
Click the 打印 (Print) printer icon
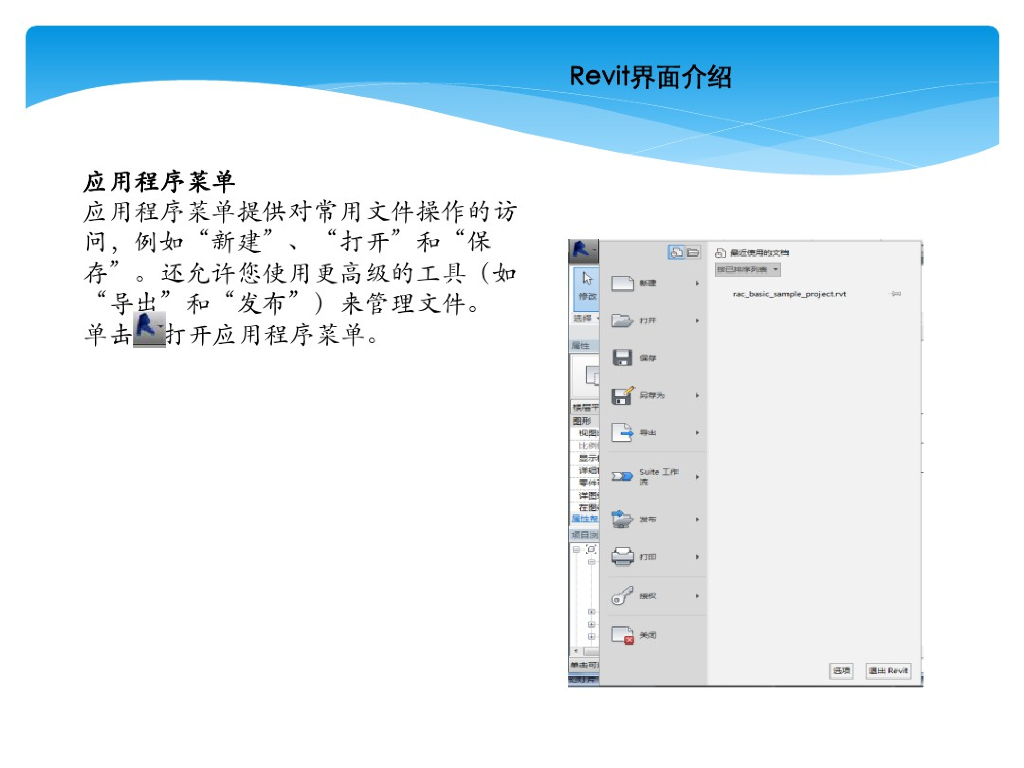tap(622, 556)
